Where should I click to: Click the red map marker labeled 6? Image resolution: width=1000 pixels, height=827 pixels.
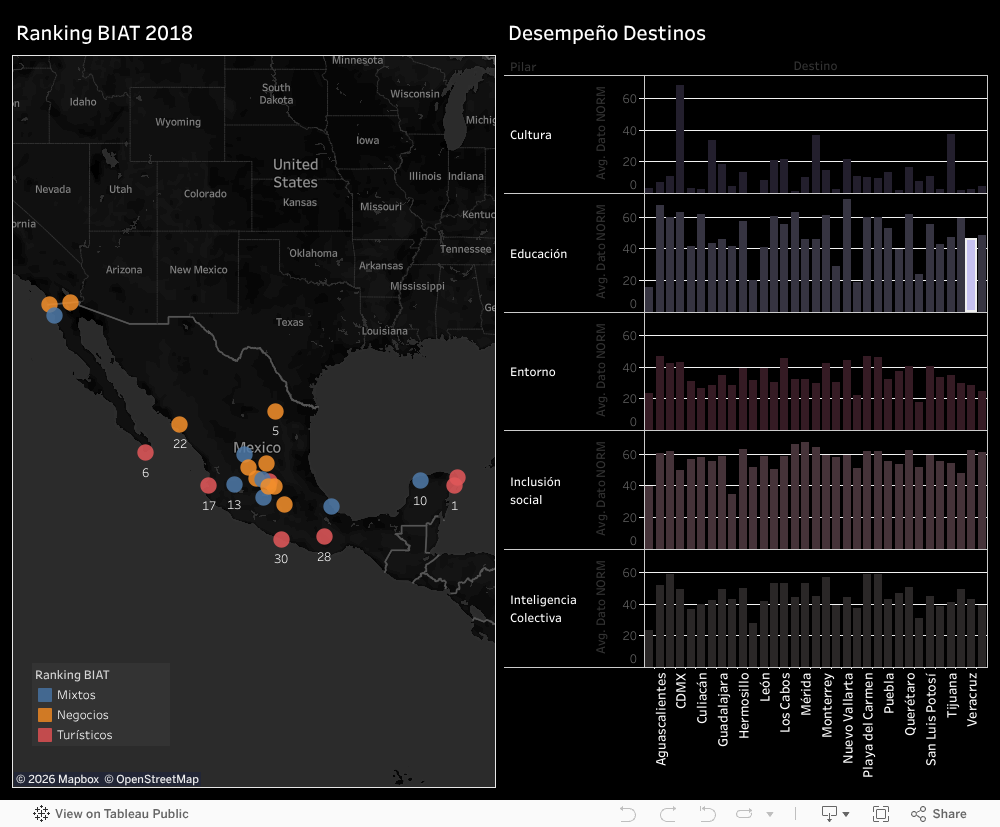point(145,453)
